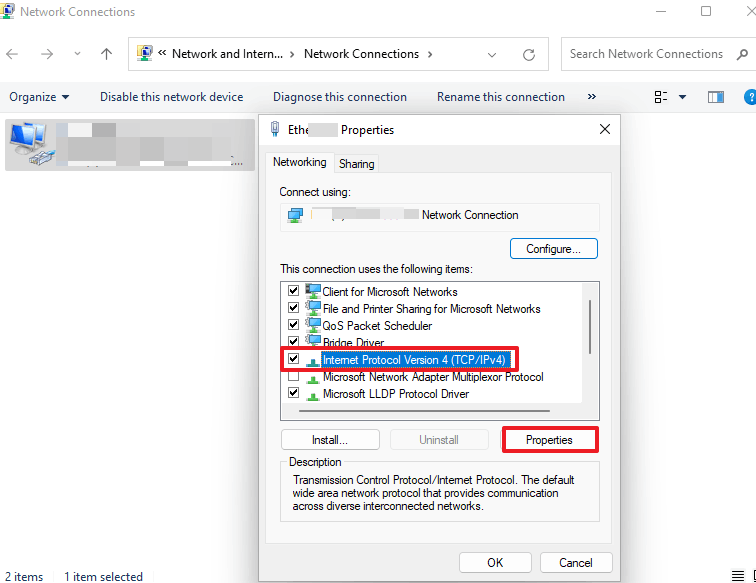The width and height of the screenshot is (756, 583).
Task: Select Client for Microsoft Networks text
Action: [390, 292]
